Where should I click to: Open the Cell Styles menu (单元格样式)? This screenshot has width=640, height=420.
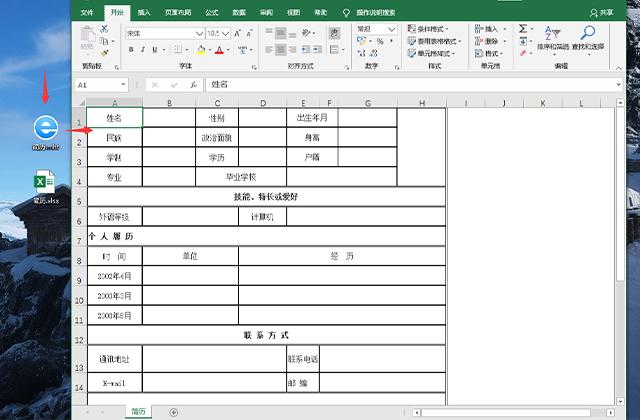tap(431, 53)
